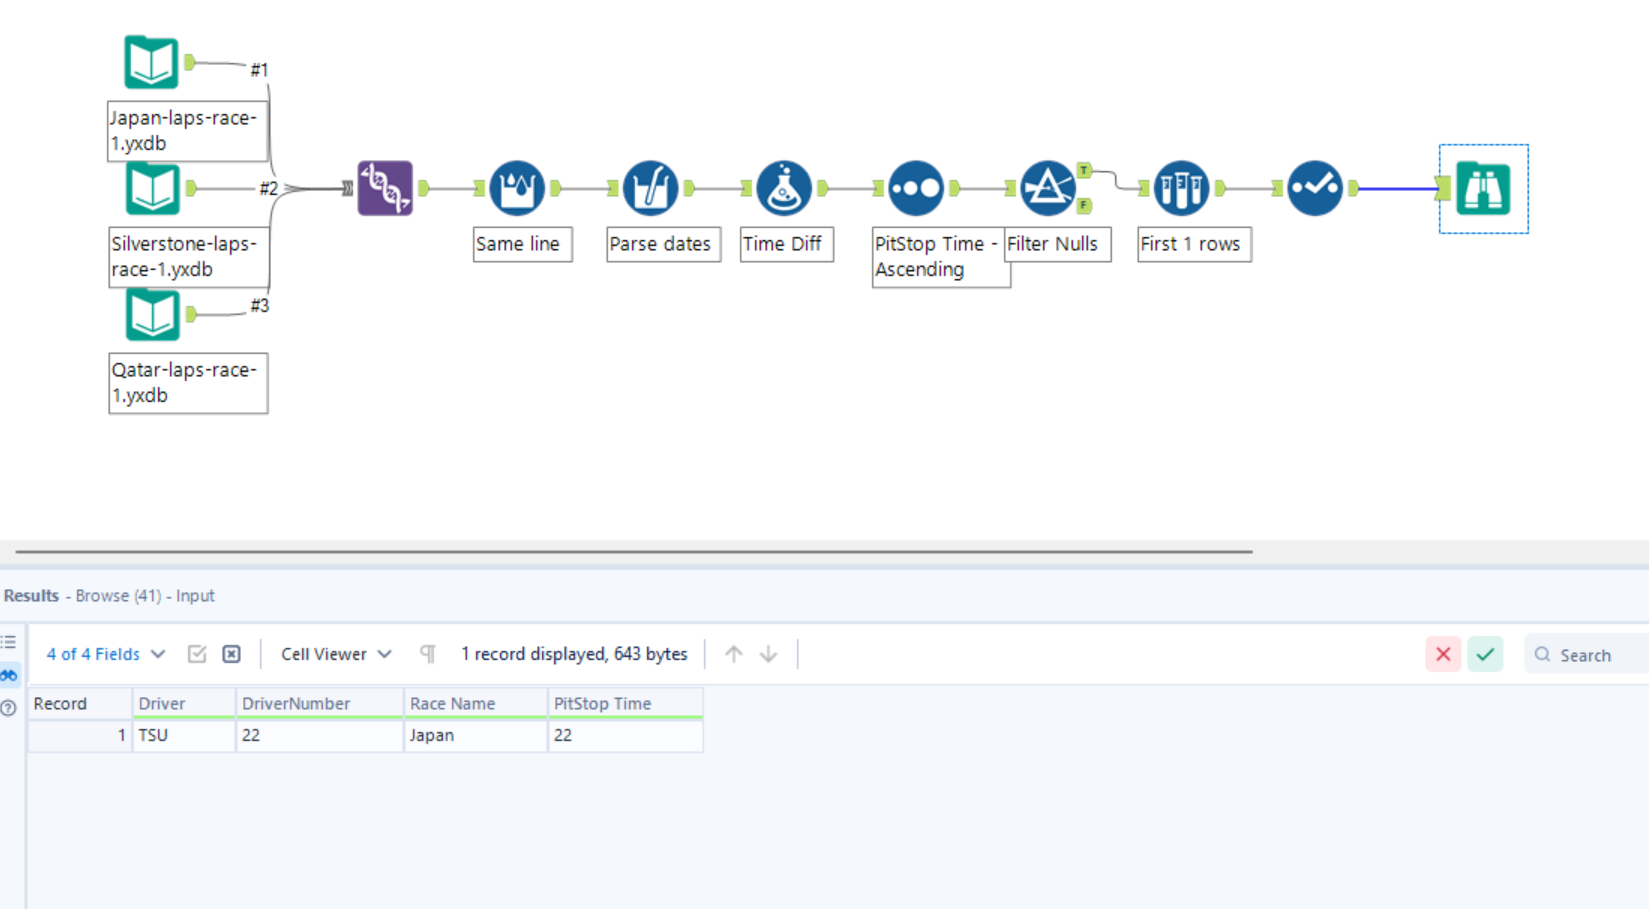Select the 'First 1 rows' Sample tool

[1181, 187]
